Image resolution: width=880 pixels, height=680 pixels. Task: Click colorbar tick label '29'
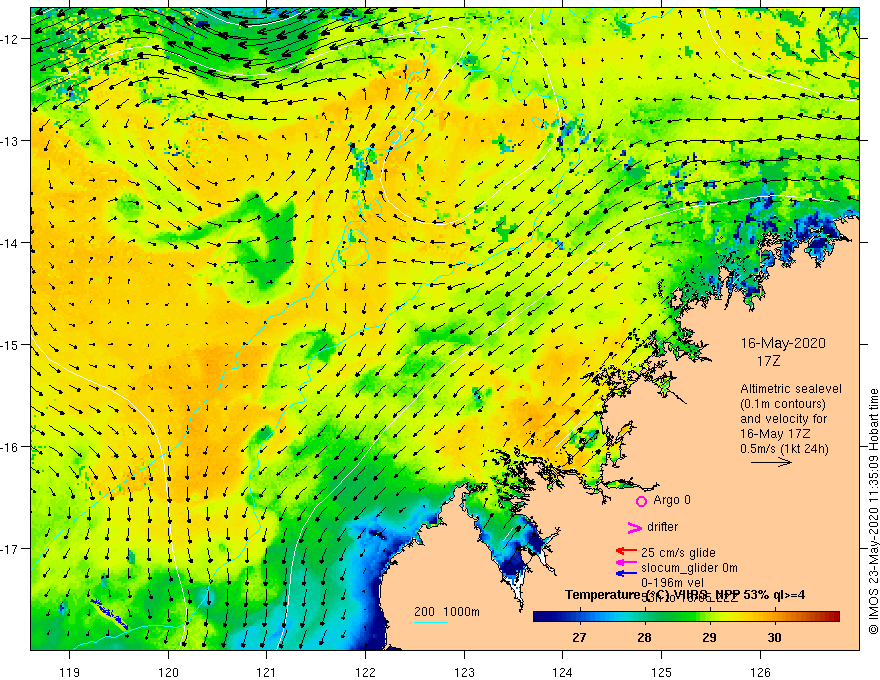709,637
